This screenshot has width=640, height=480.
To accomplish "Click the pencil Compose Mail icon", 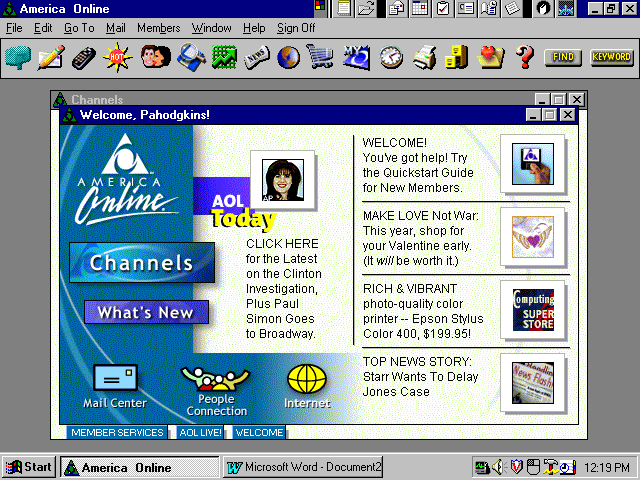I will click(51, 57).
